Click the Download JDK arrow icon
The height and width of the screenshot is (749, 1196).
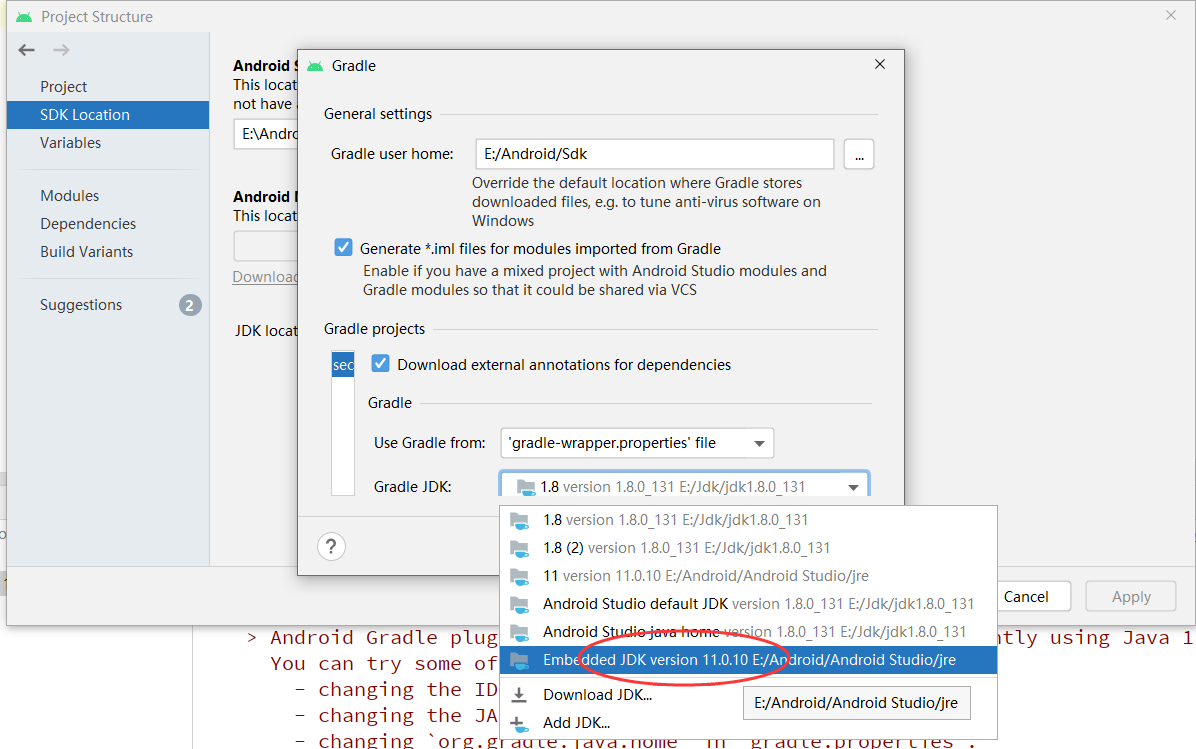[x=519, y=695]
